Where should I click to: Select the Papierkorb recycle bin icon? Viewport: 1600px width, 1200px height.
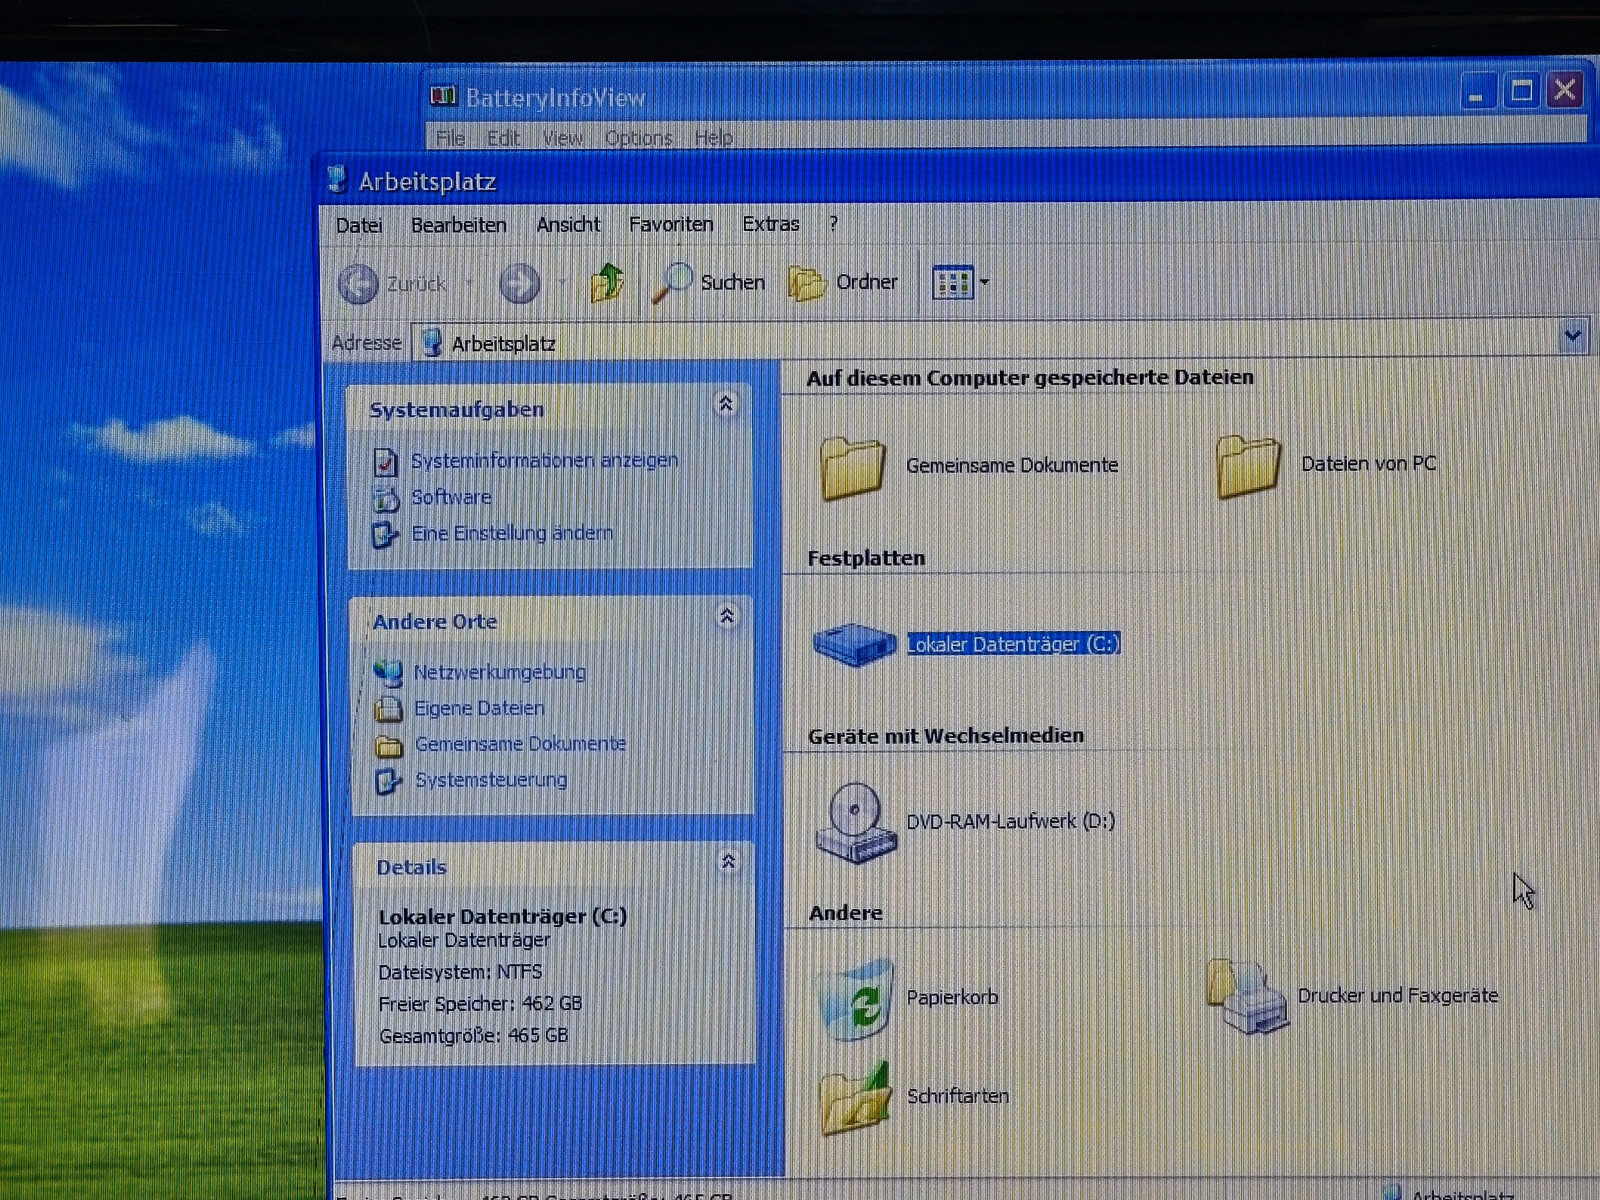[855, 998]
